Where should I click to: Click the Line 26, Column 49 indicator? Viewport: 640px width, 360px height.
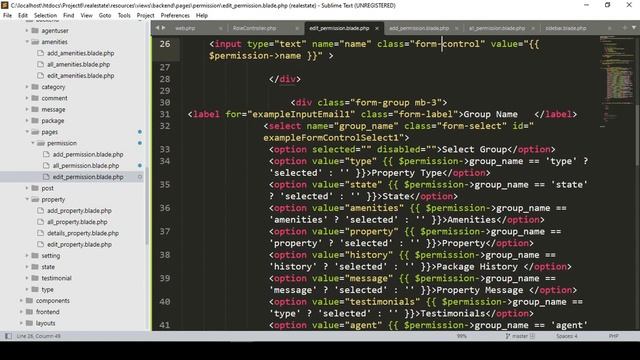tap(38, 336)
